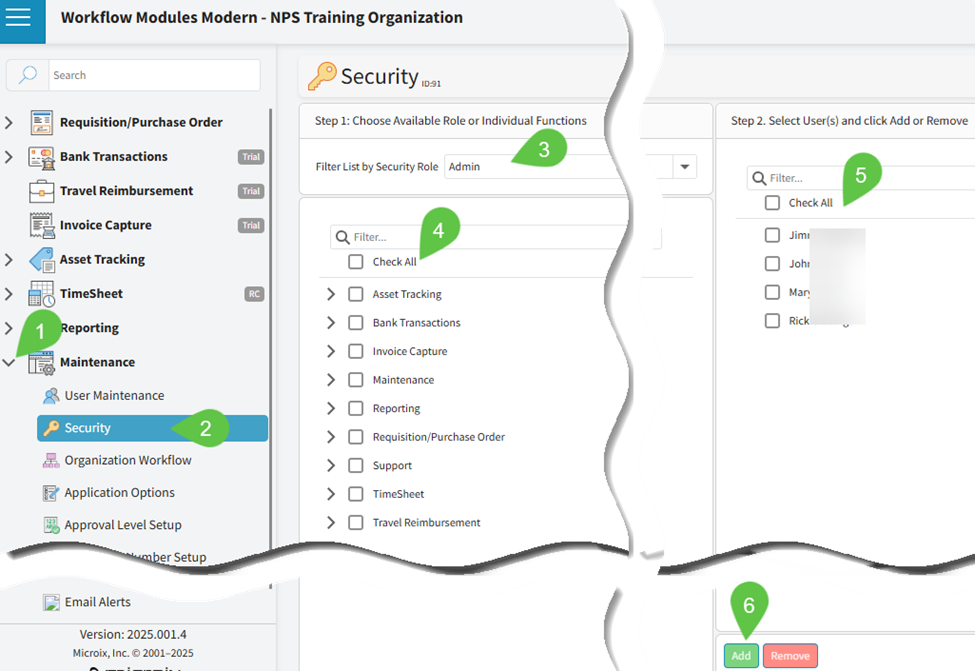975x671 pixels.
Task: Click the Requisition/Purchase Order module icon
Action: (x=42, y=122)
